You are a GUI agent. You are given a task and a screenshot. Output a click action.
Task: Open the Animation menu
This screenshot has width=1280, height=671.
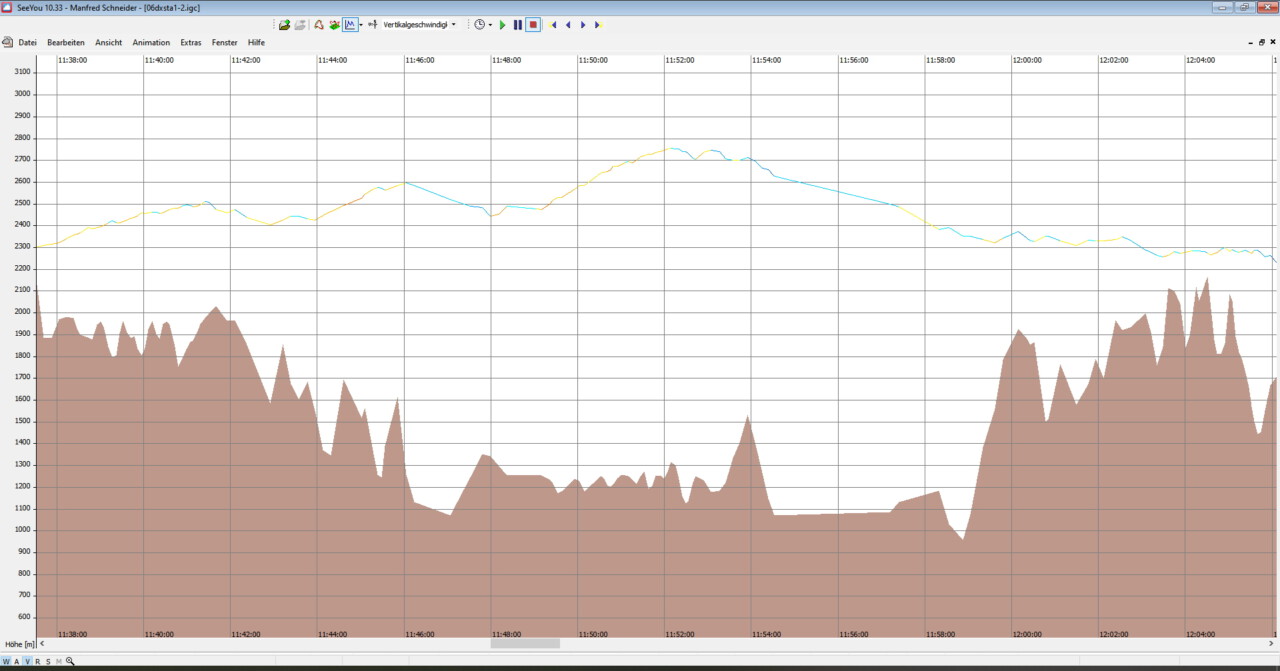(x=151, y=43)
